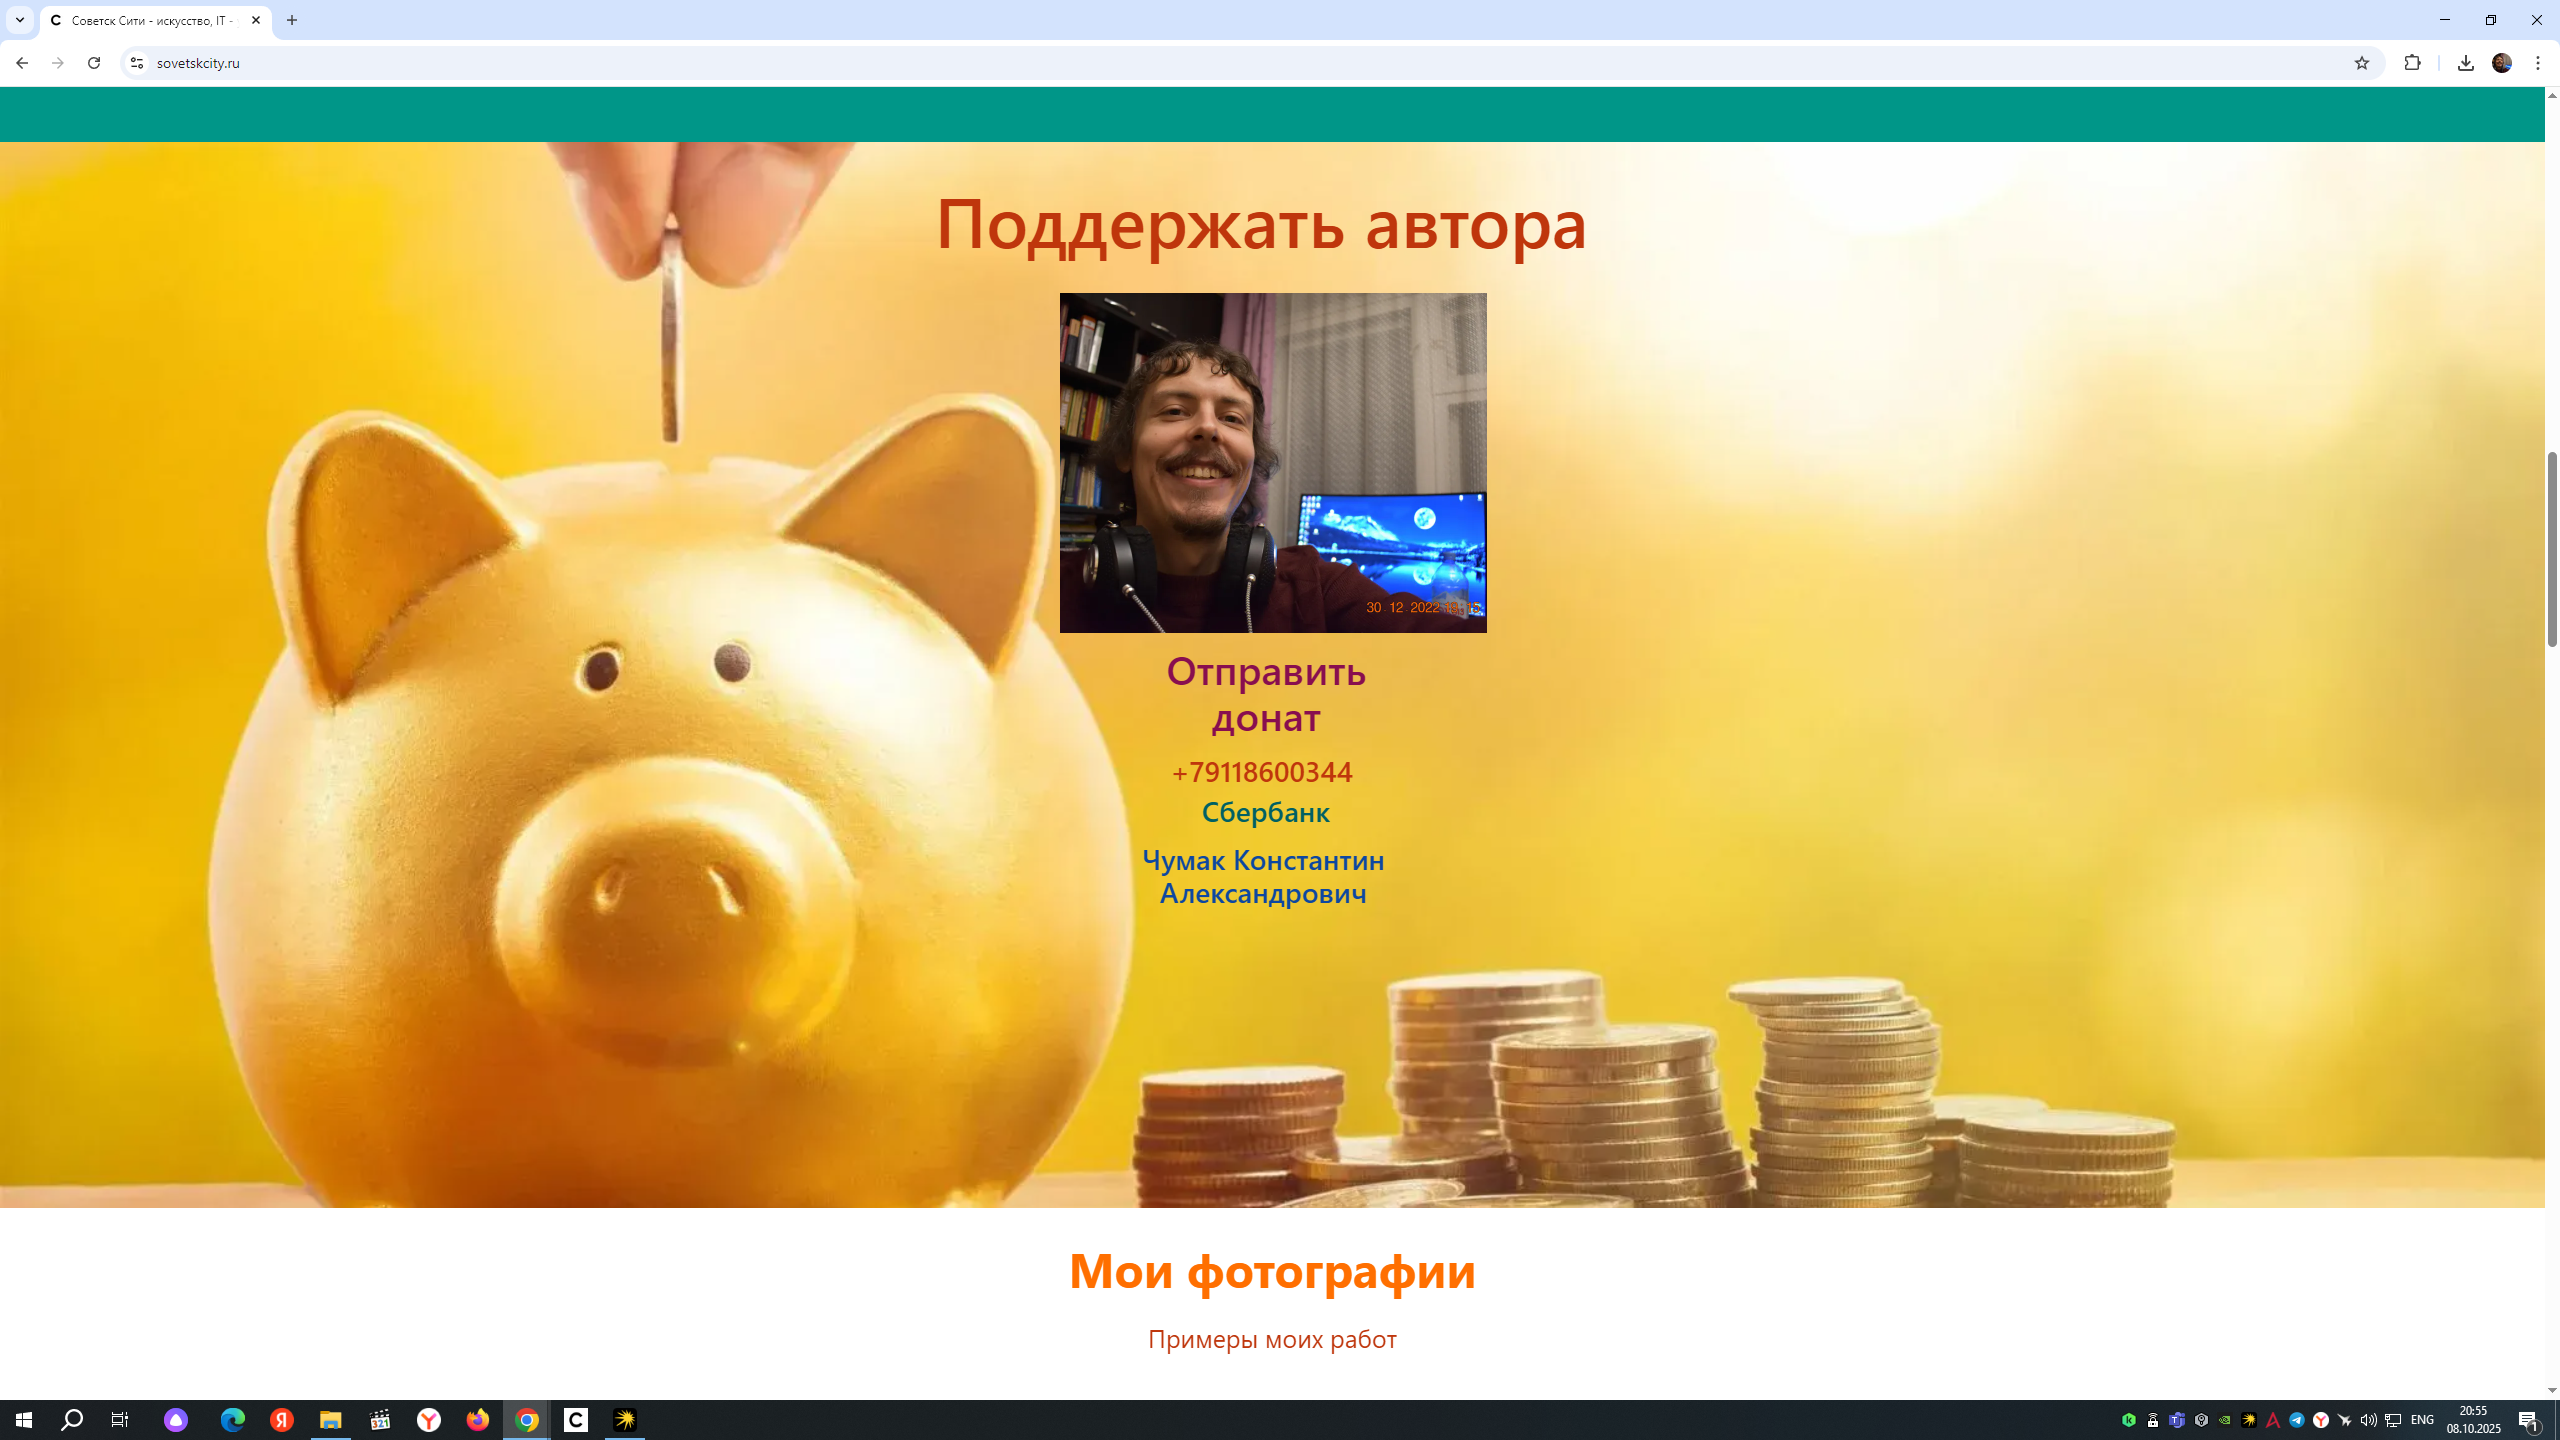Viewport: 2560px width, 1440px height.
Task: Open the Chrome downloads icon
Action: click(2466, 63)
